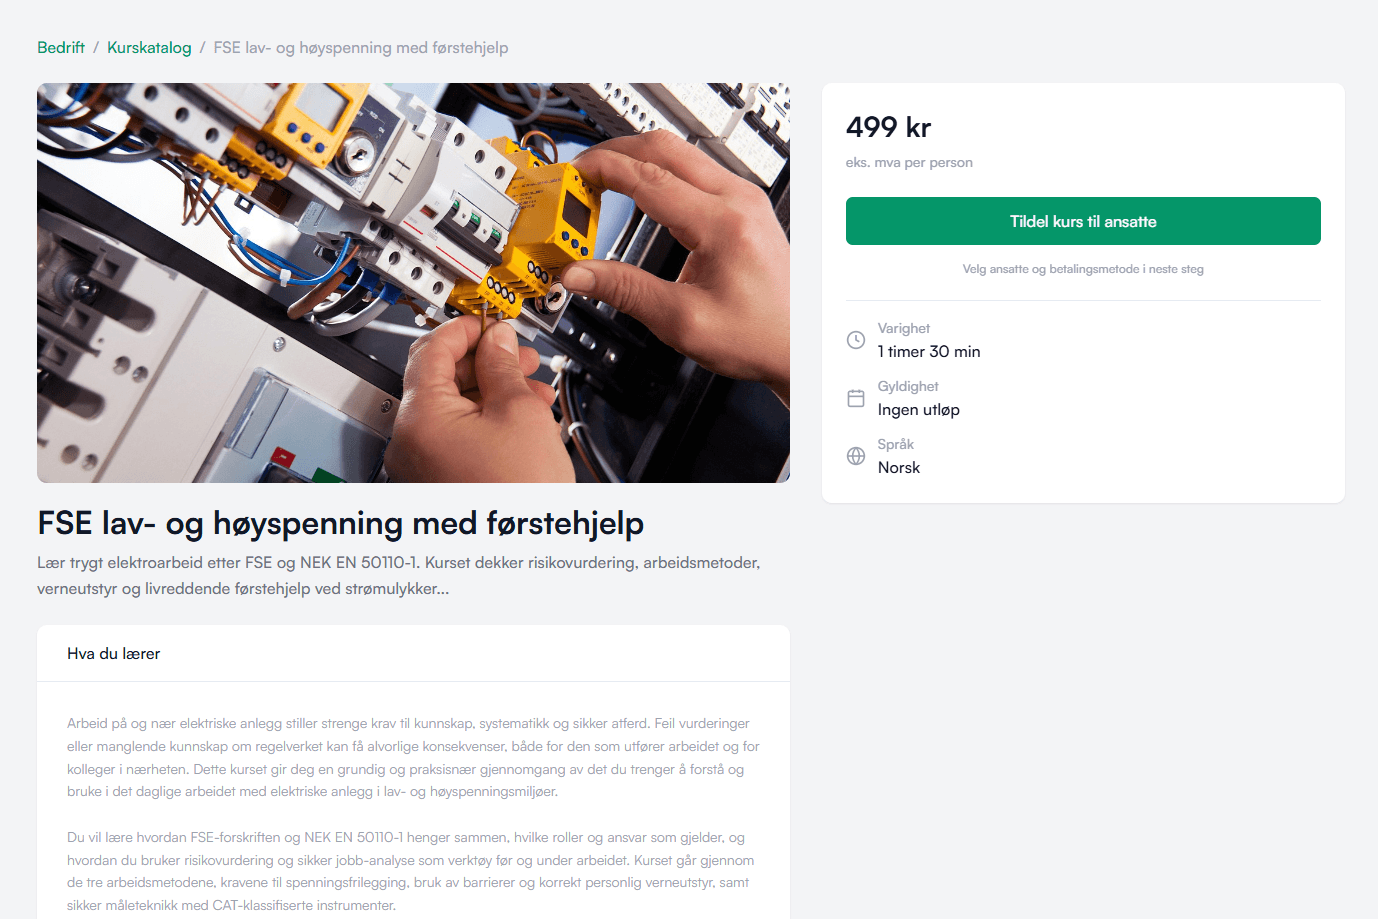Click the 'Ingen utløp' validity value
Viewport: 1378px width, 919px height.
(x=919, y=410)
